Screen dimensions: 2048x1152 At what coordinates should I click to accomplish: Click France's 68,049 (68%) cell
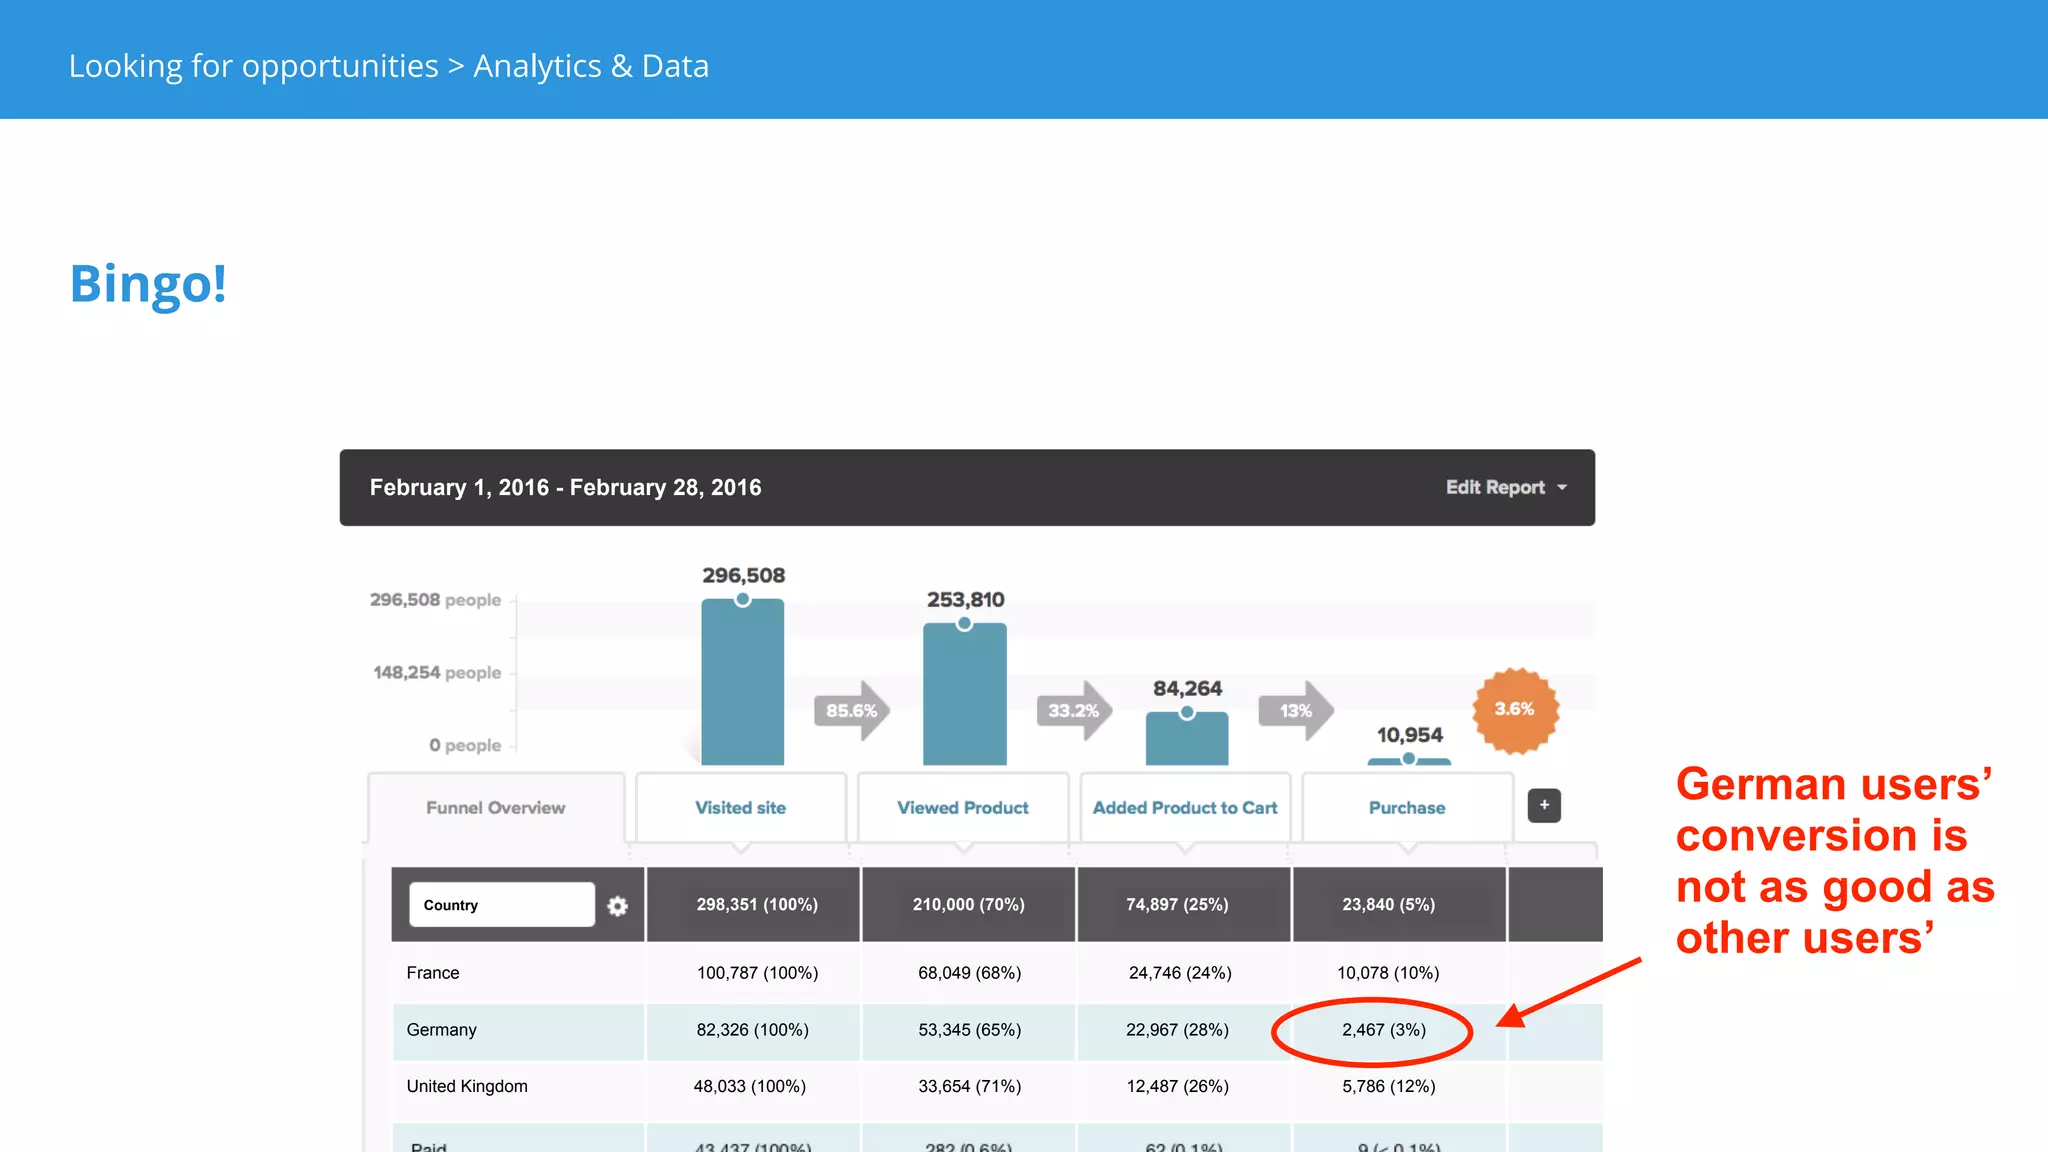click(969, 973)
